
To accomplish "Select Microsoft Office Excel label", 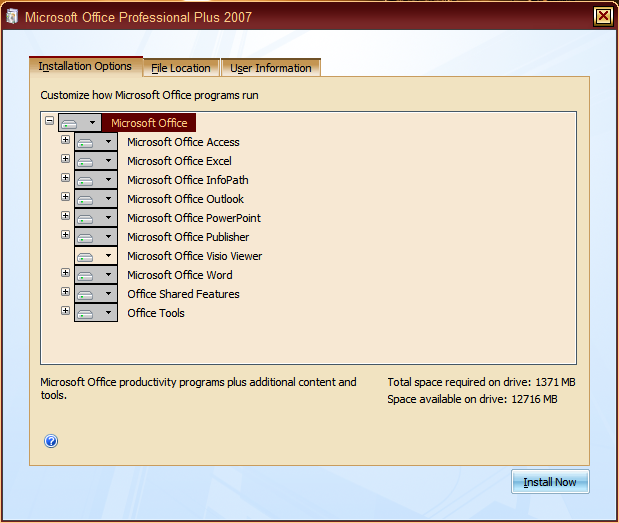I will pyautogui.click(x=179, y=161).
